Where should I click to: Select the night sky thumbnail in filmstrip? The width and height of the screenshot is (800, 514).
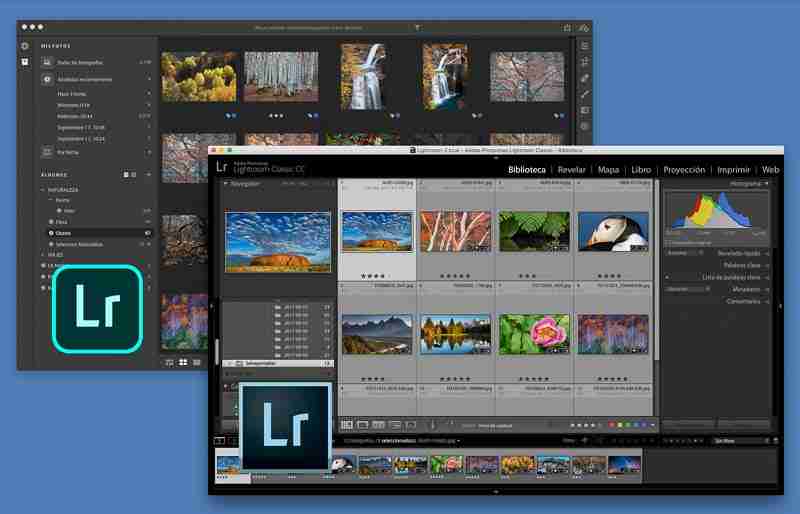click(624, 466)
